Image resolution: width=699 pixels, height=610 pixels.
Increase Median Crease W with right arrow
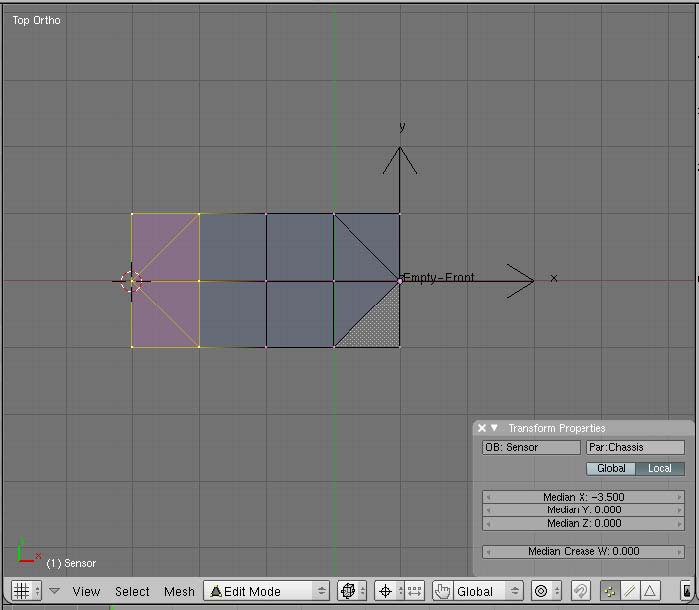coord(679,552)
